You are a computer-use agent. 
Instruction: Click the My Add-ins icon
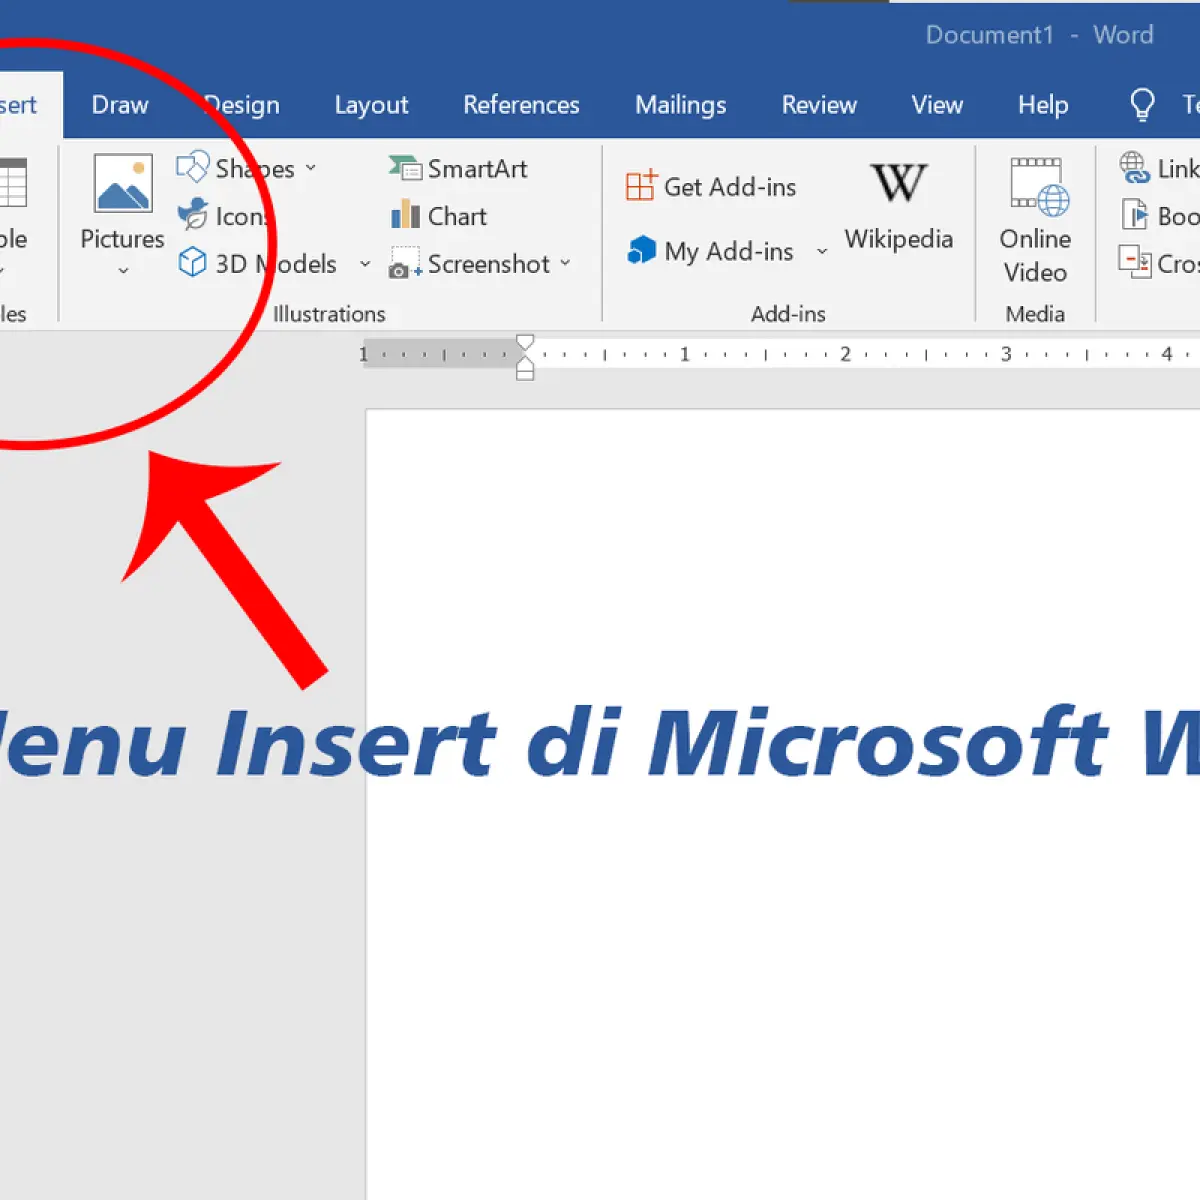[x=641, y=250]
